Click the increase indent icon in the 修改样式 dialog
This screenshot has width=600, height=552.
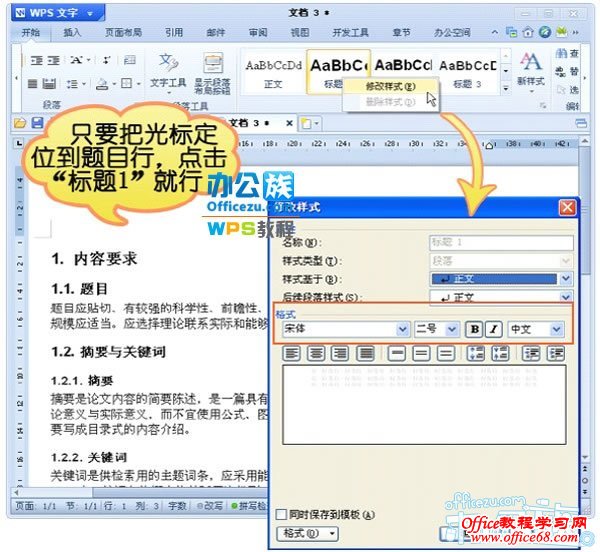tap(556, 353)
